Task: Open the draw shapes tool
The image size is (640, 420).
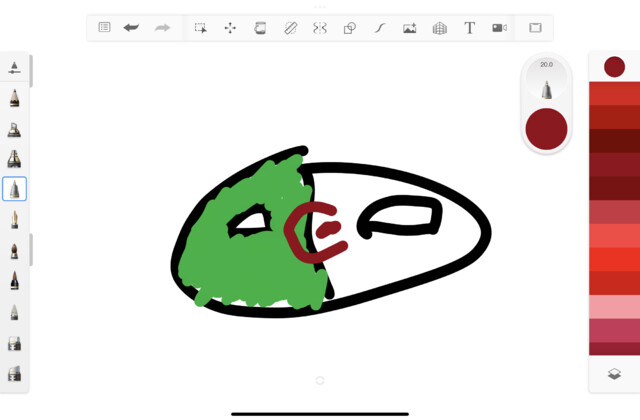Action: pyautogui.click(x=350, y=28)
